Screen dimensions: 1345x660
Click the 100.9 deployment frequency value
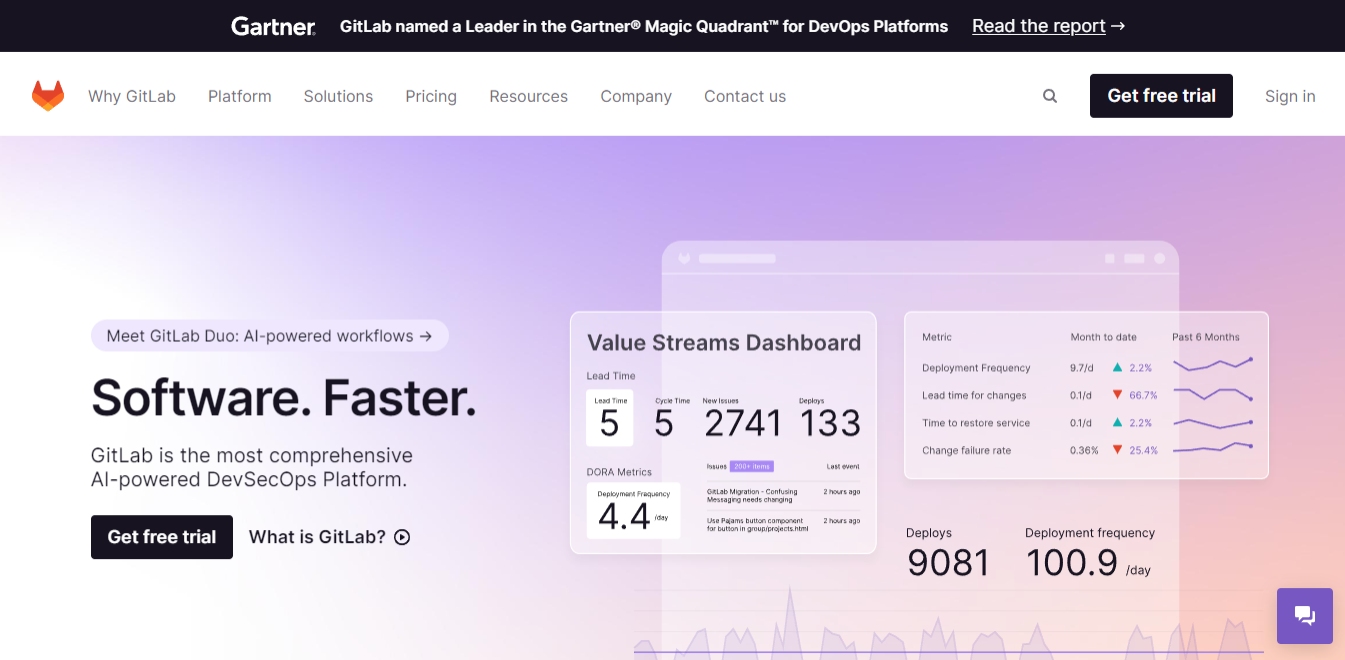click(1072, 563)
